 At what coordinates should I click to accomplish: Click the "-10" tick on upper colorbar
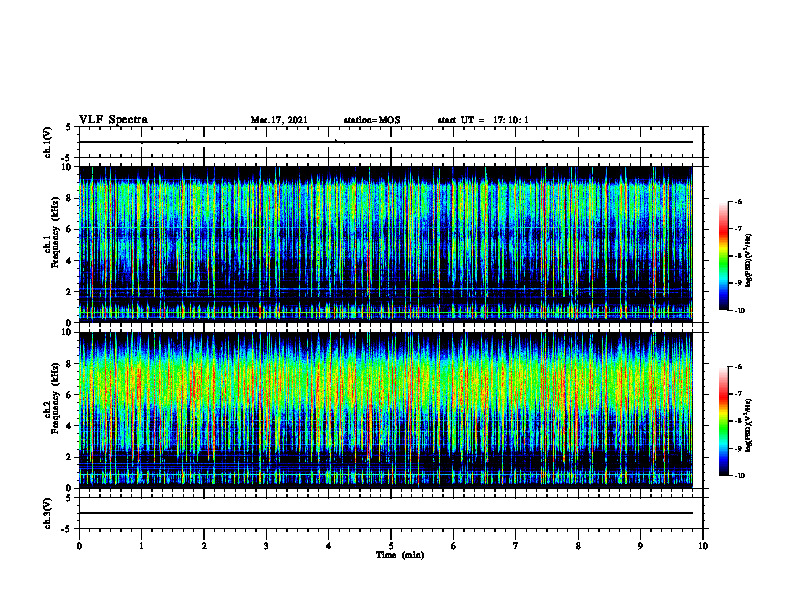pos(739,311)
